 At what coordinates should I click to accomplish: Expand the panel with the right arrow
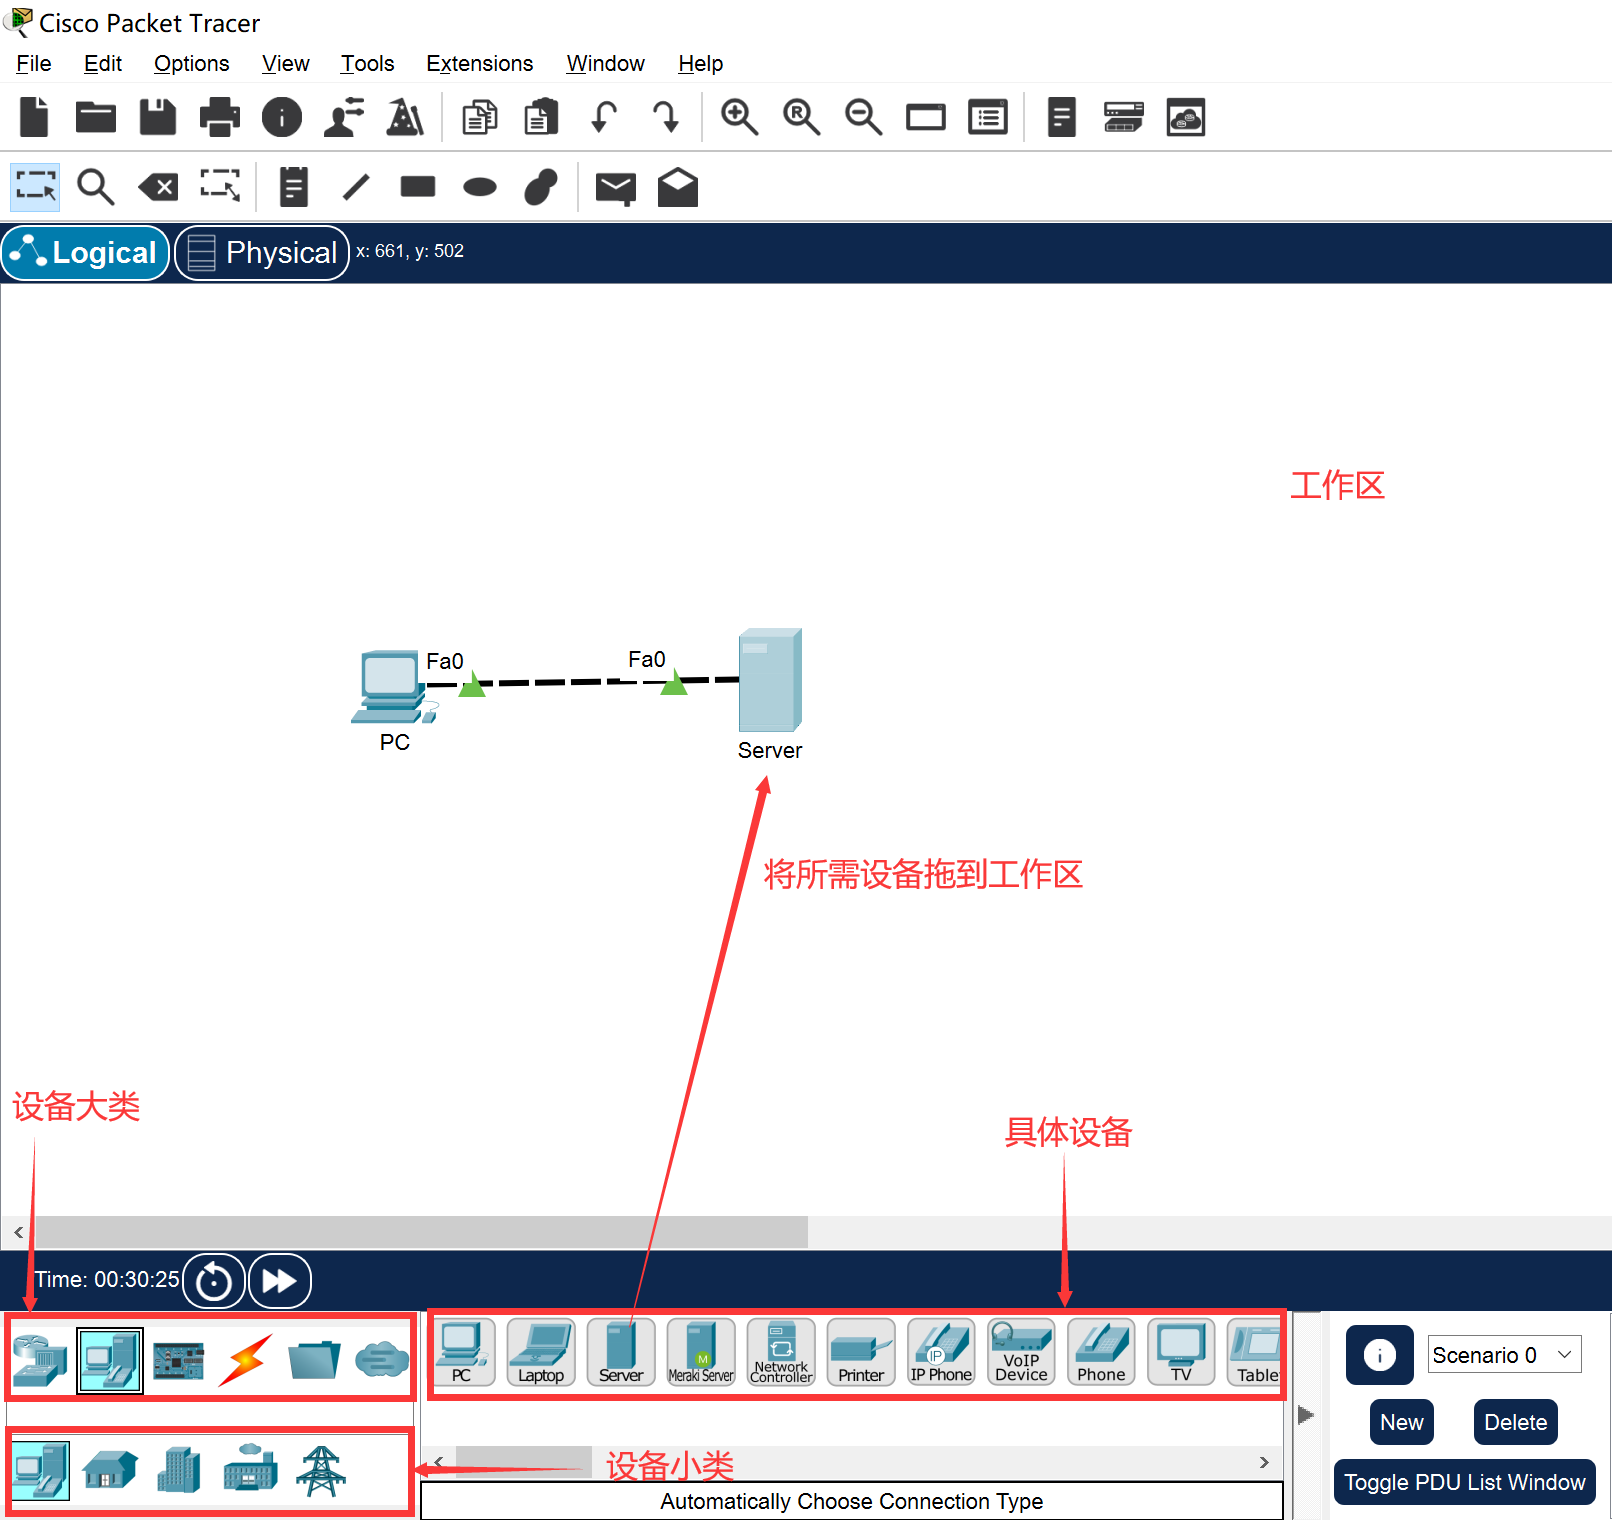tap(1305, 1415)
